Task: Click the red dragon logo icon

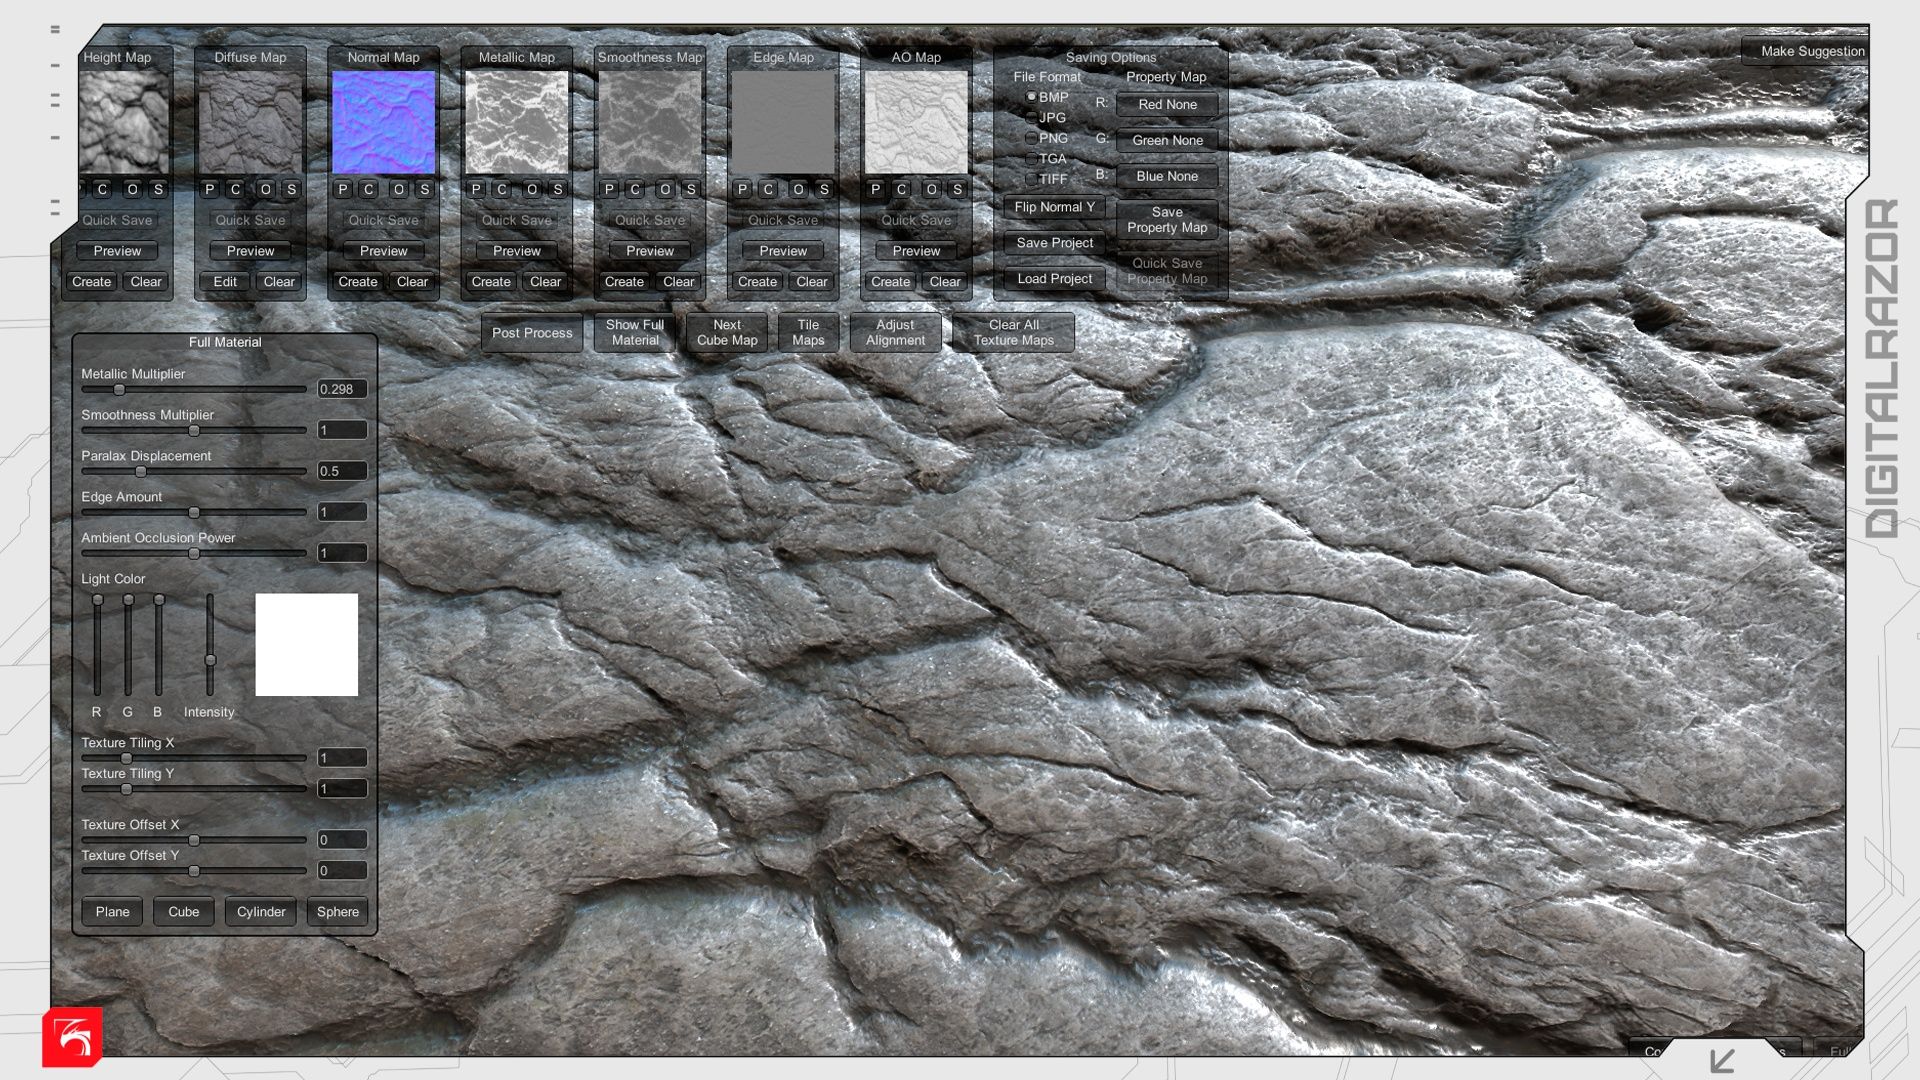Action: coord(72,1037)
